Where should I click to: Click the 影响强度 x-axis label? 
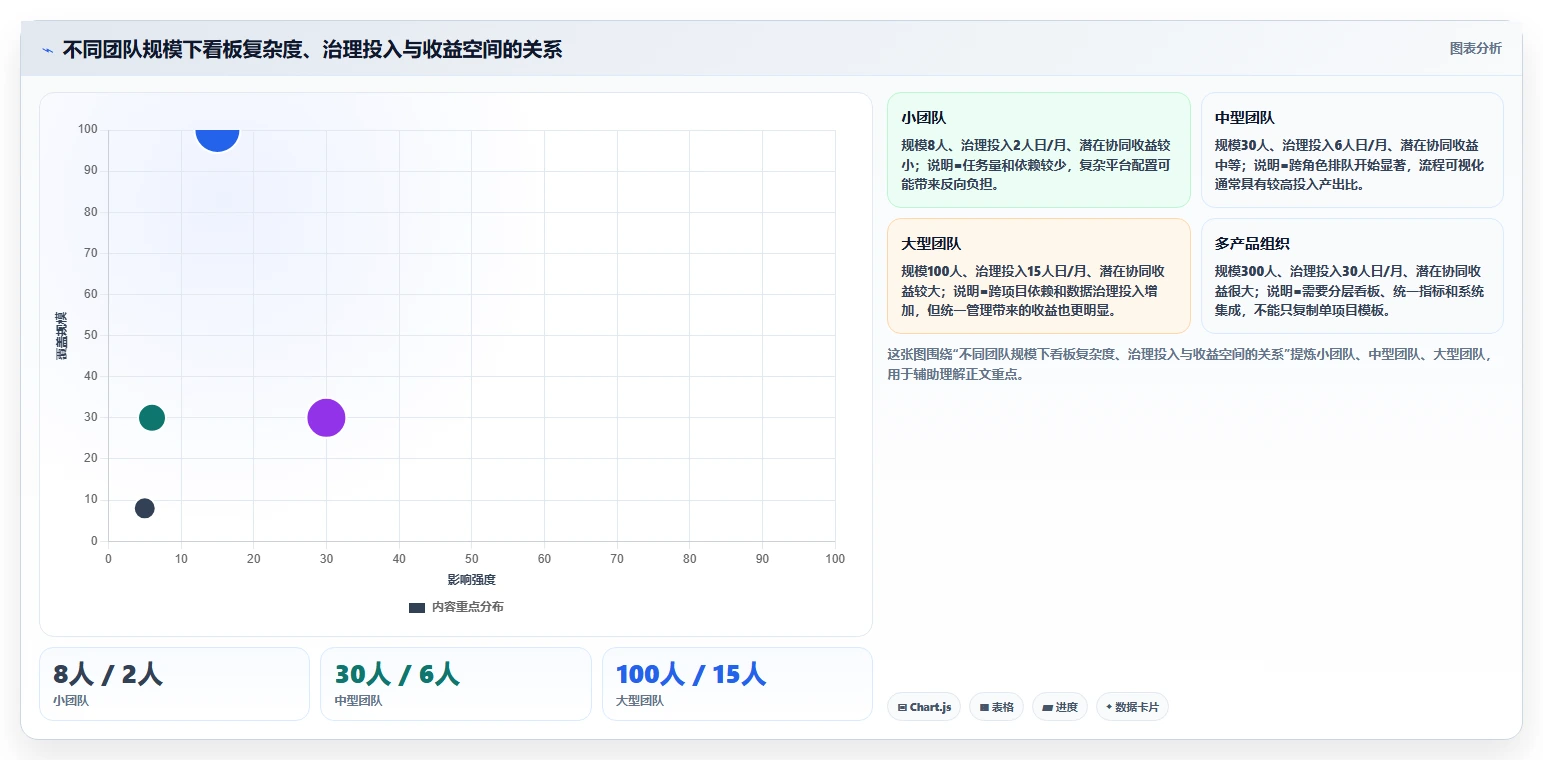click(x=472, y=580)
